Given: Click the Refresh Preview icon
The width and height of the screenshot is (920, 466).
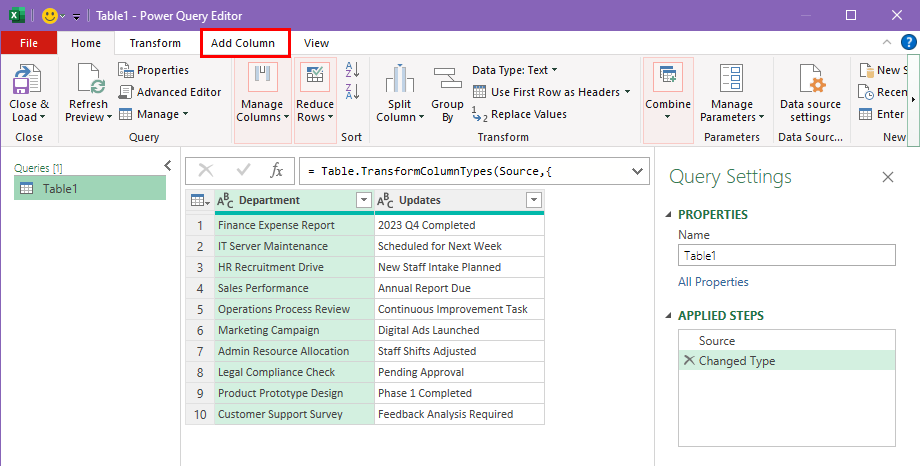Looking at the screenshot, I should 89,79.
